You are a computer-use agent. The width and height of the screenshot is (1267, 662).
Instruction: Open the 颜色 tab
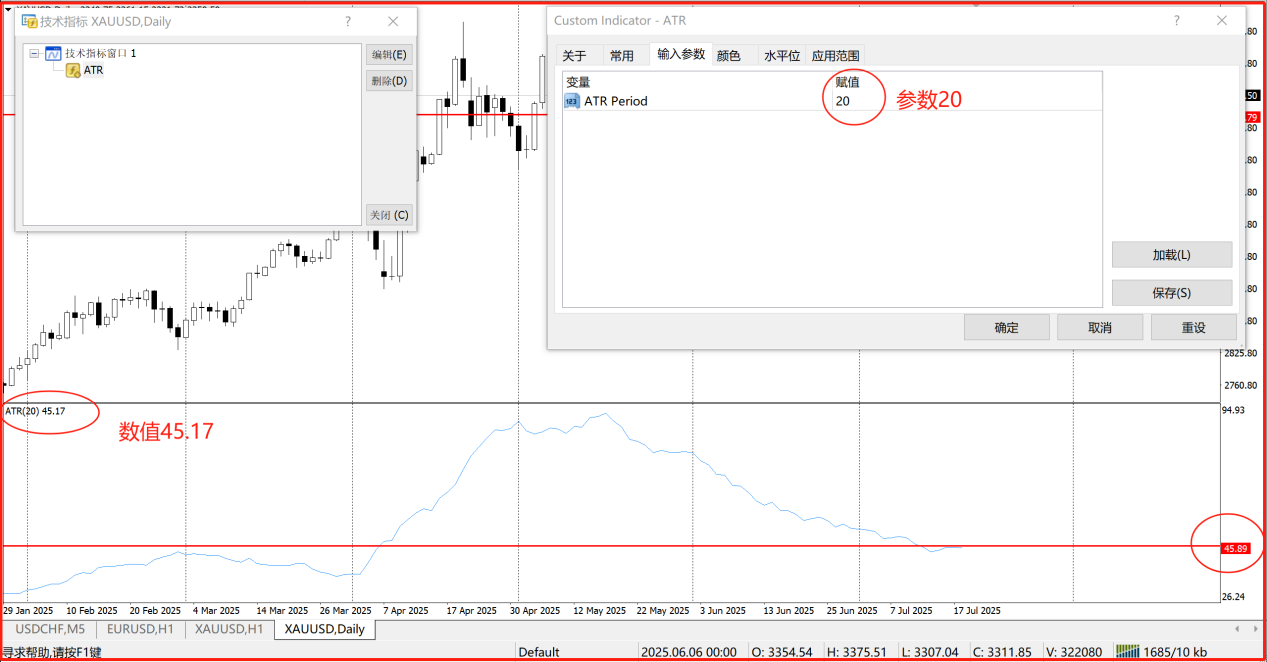(x=729, y=56)
